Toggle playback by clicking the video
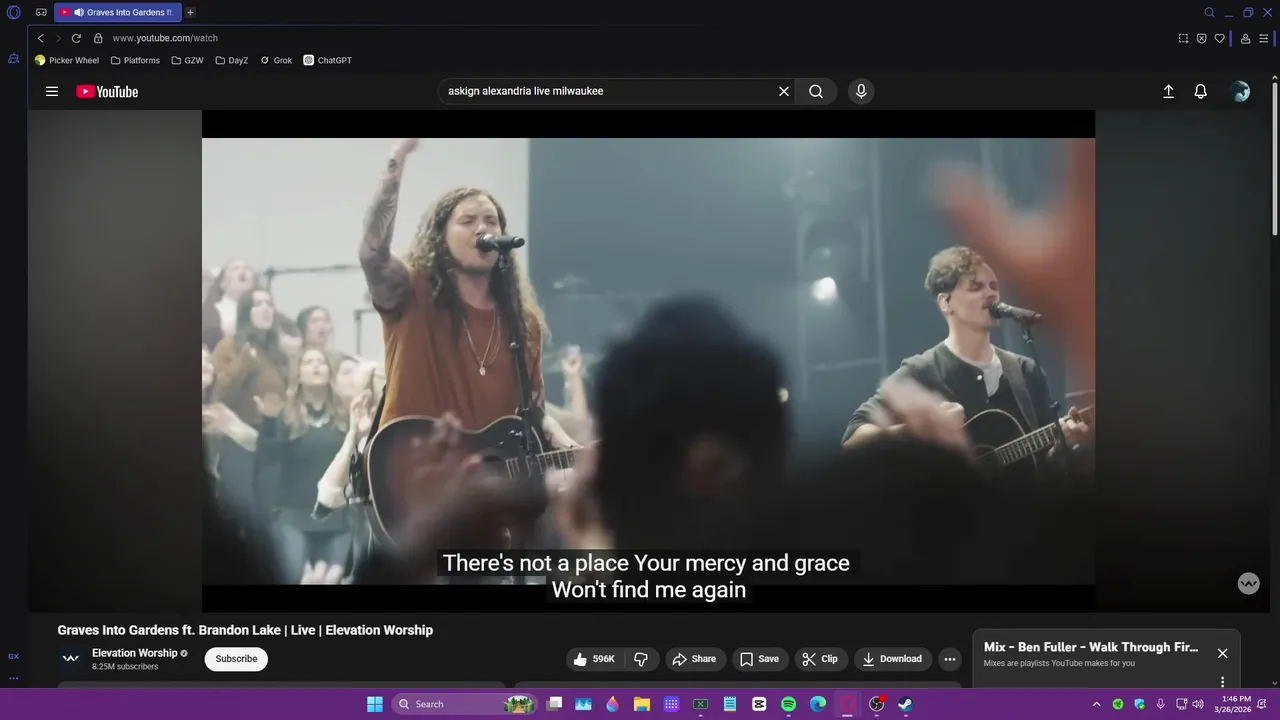The height and width of the screenshot is (720, 1280). pyautogui.click(x=648, y=360)
